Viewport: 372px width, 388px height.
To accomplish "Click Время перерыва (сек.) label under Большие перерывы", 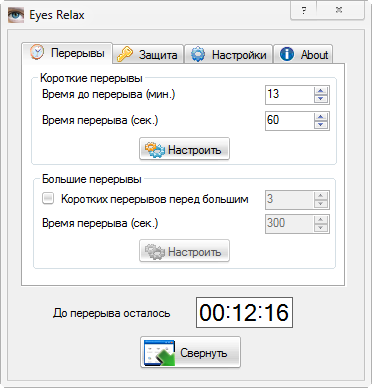I will [100, 223].
